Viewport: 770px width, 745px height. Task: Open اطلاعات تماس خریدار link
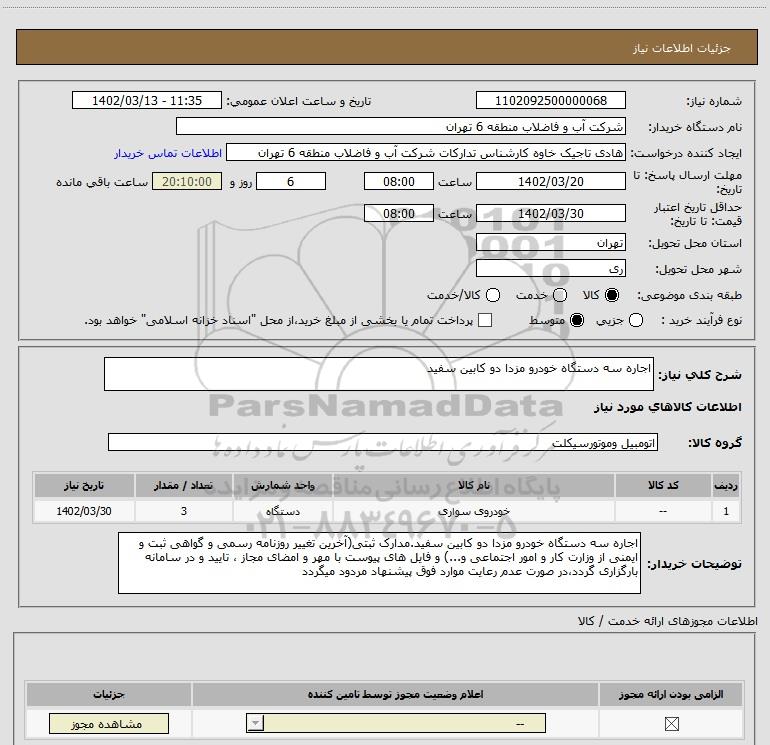point(168,153)
